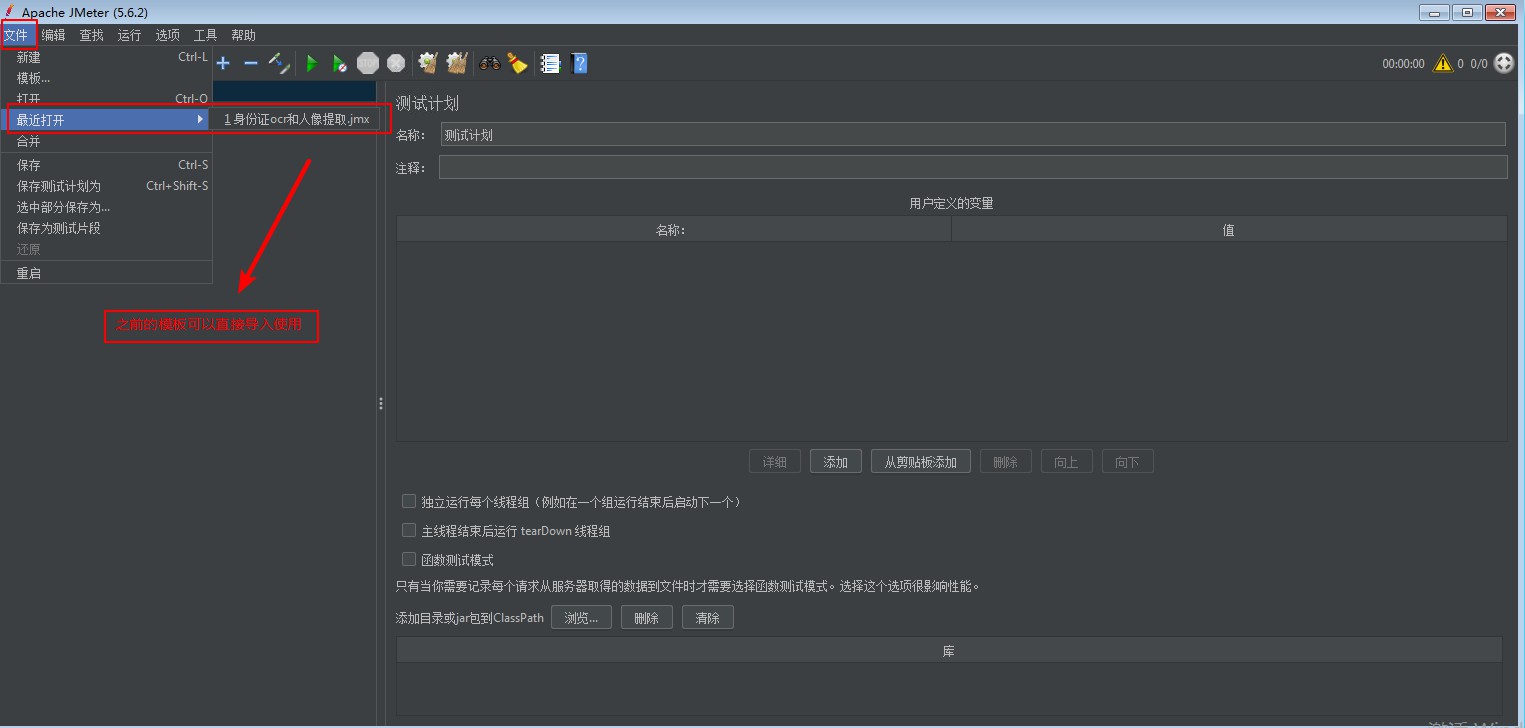1525x728 pixels.
Task: Open the '工具' menu
Action: pyautogui.click(x=205, y=35)
